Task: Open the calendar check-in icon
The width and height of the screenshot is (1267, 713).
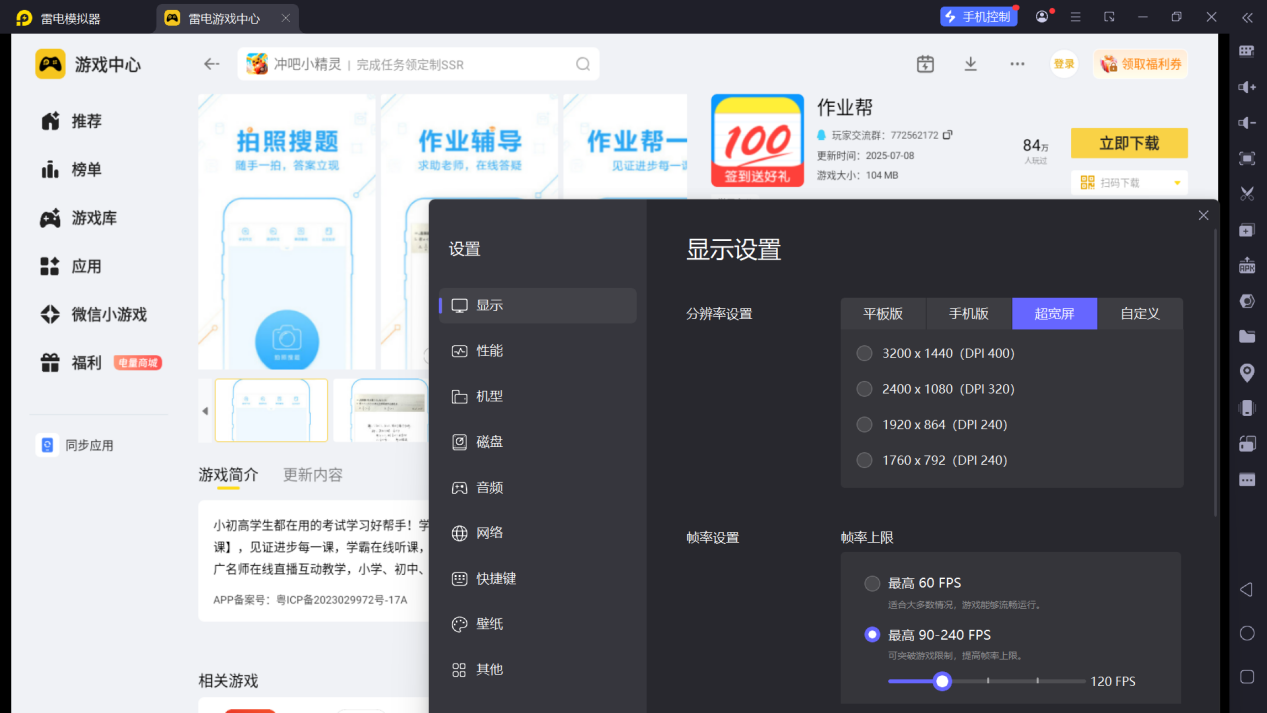Action: [925, 64]
